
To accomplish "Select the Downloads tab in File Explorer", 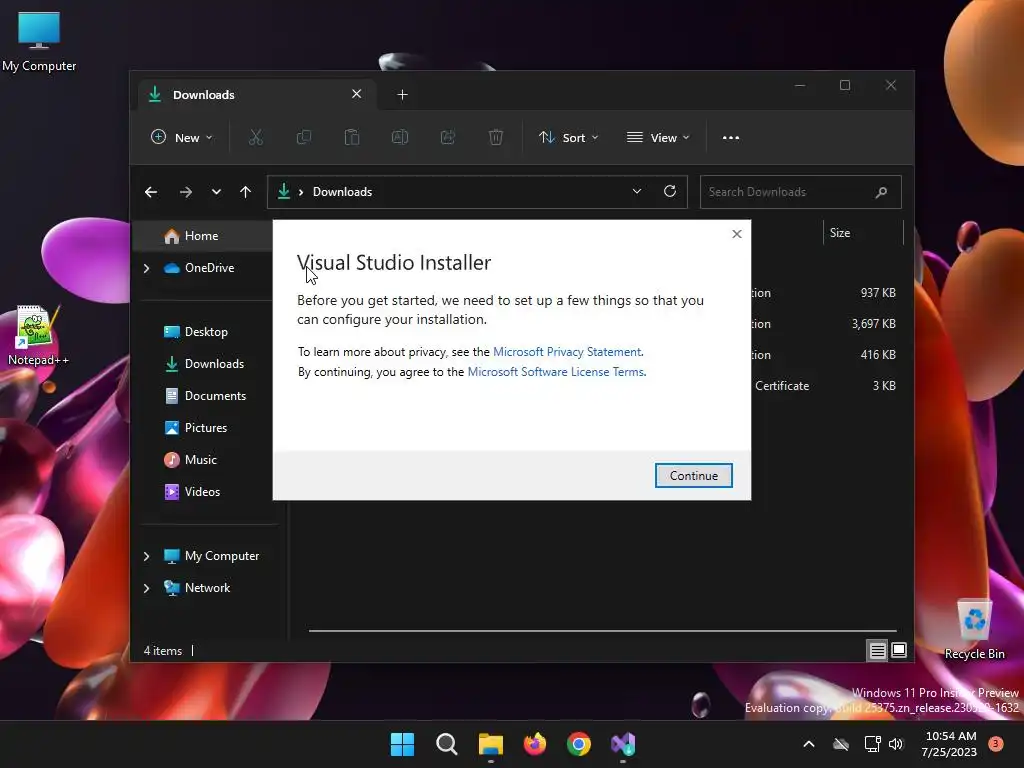I will pos(256,95).
